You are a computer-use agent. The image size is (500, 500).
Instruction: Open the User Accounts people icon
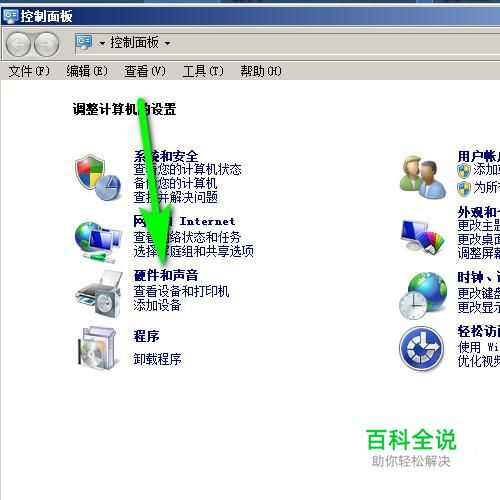click(423, 177)
